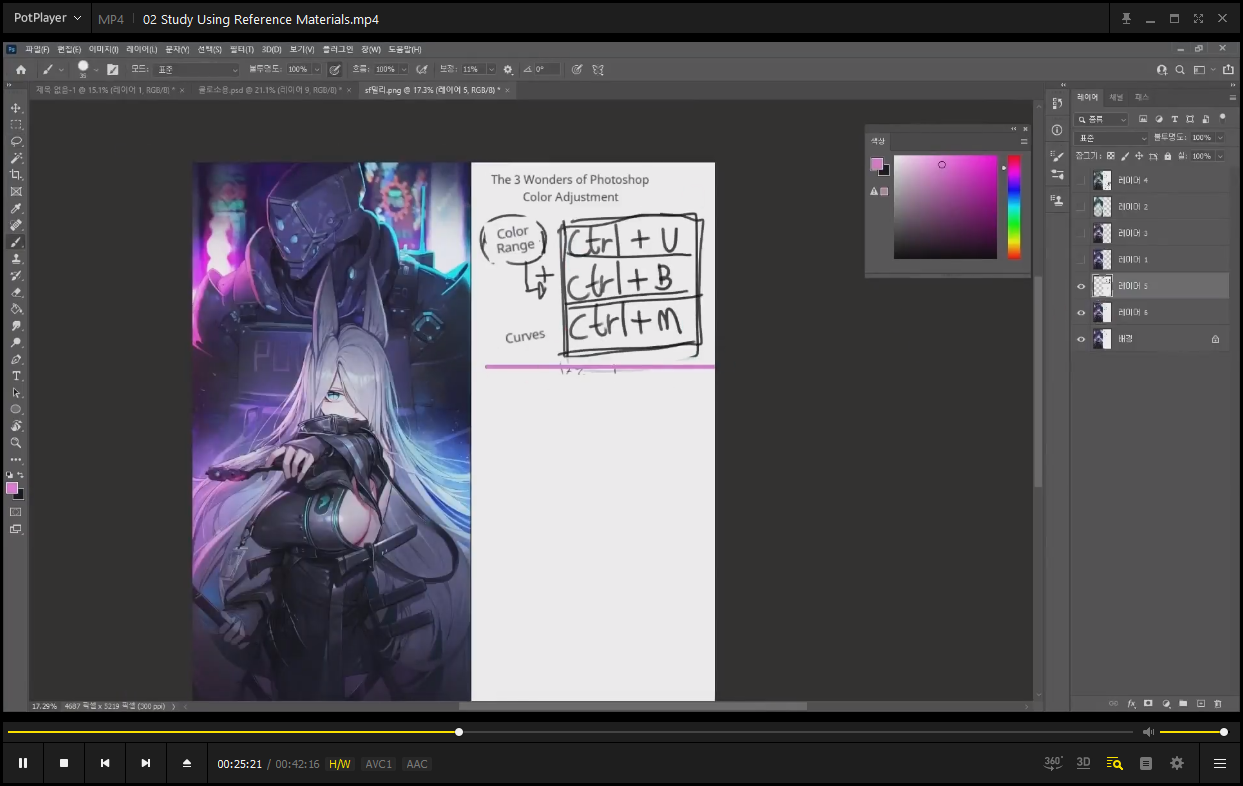The image size is (1243, 786).
Task: Open the brush settings panel toggle icon
Action: point(112,69)
